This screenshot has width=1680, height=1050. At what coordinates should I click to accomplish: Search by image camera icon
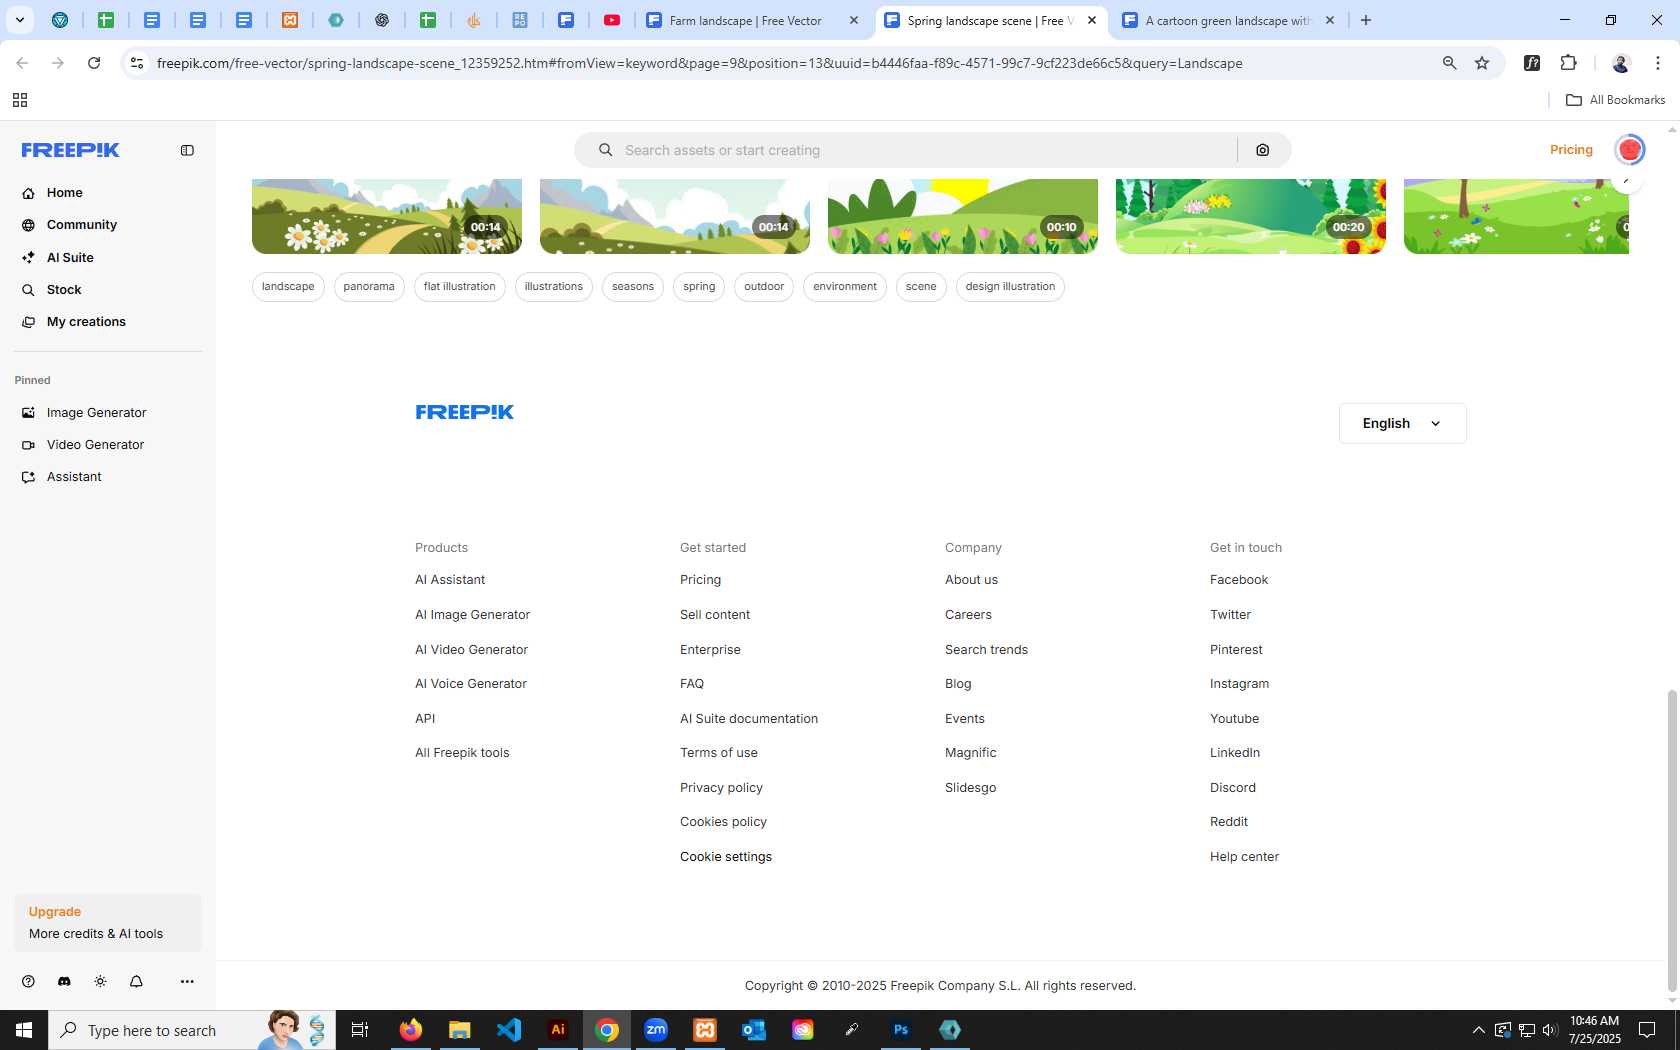1263,150
